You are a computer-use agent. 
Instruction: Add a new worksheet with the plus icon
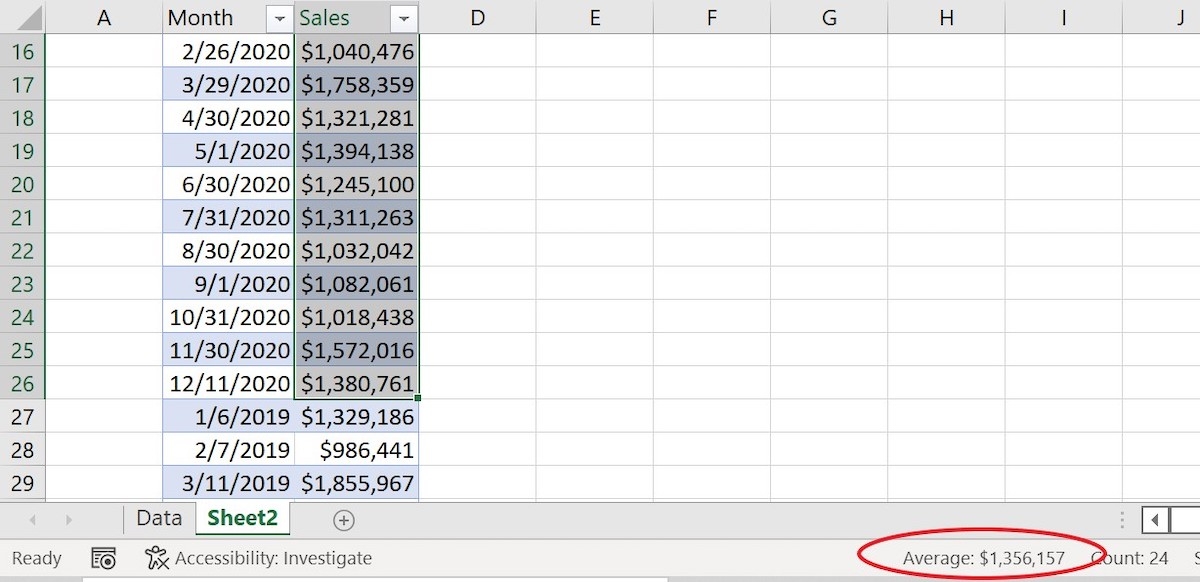tap(343, 519)
